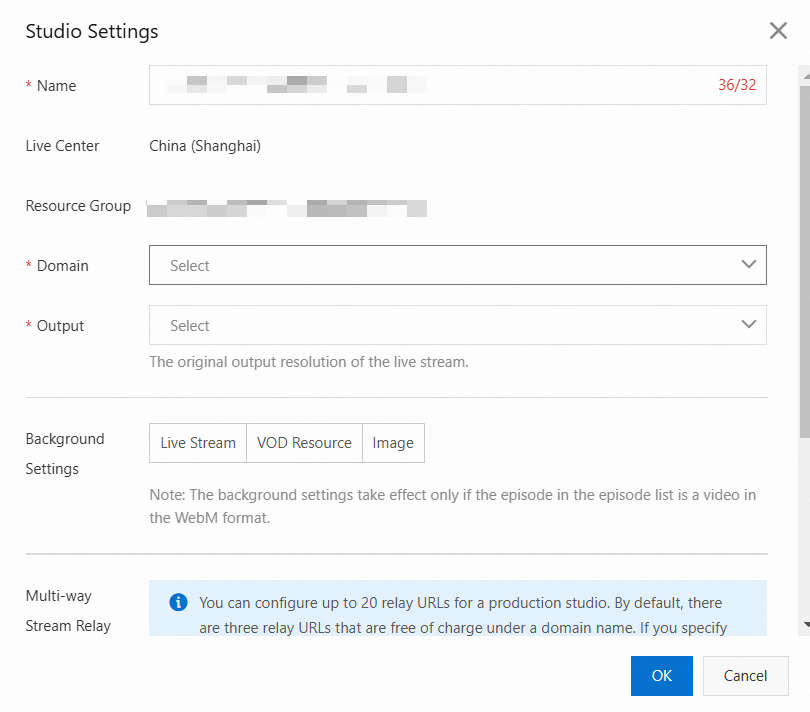Click the China (Shanghai) live center value
The image size is (810, 712).
[x=205, y=146]
